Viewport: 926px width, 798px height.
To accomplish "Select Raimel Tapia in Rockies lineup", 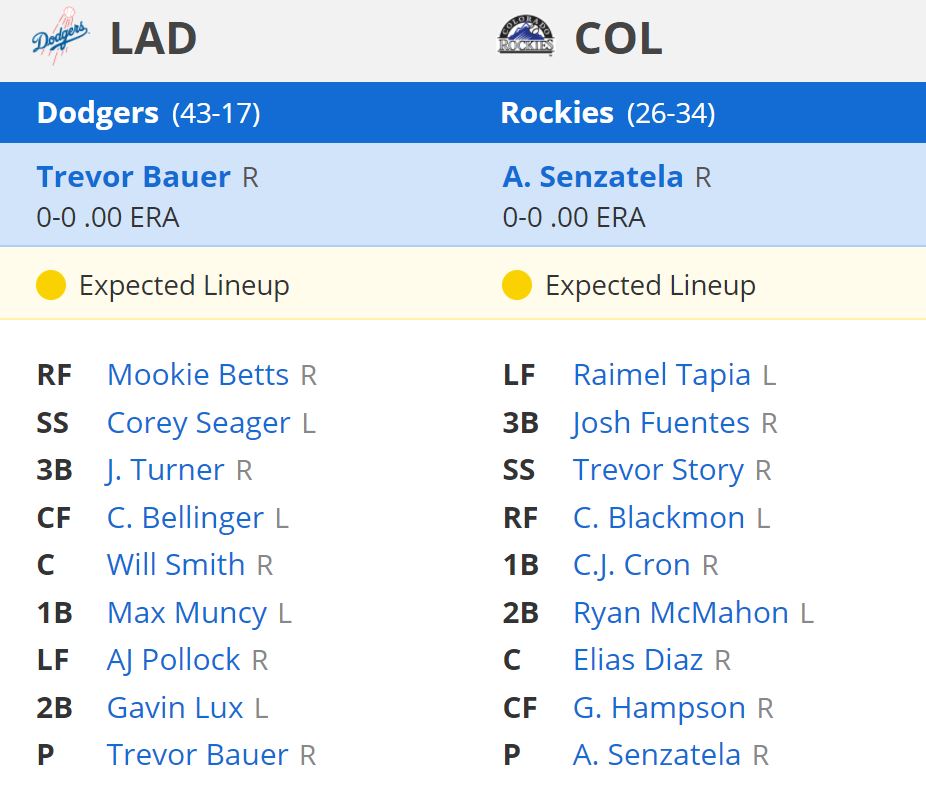I will coord(662,375).
